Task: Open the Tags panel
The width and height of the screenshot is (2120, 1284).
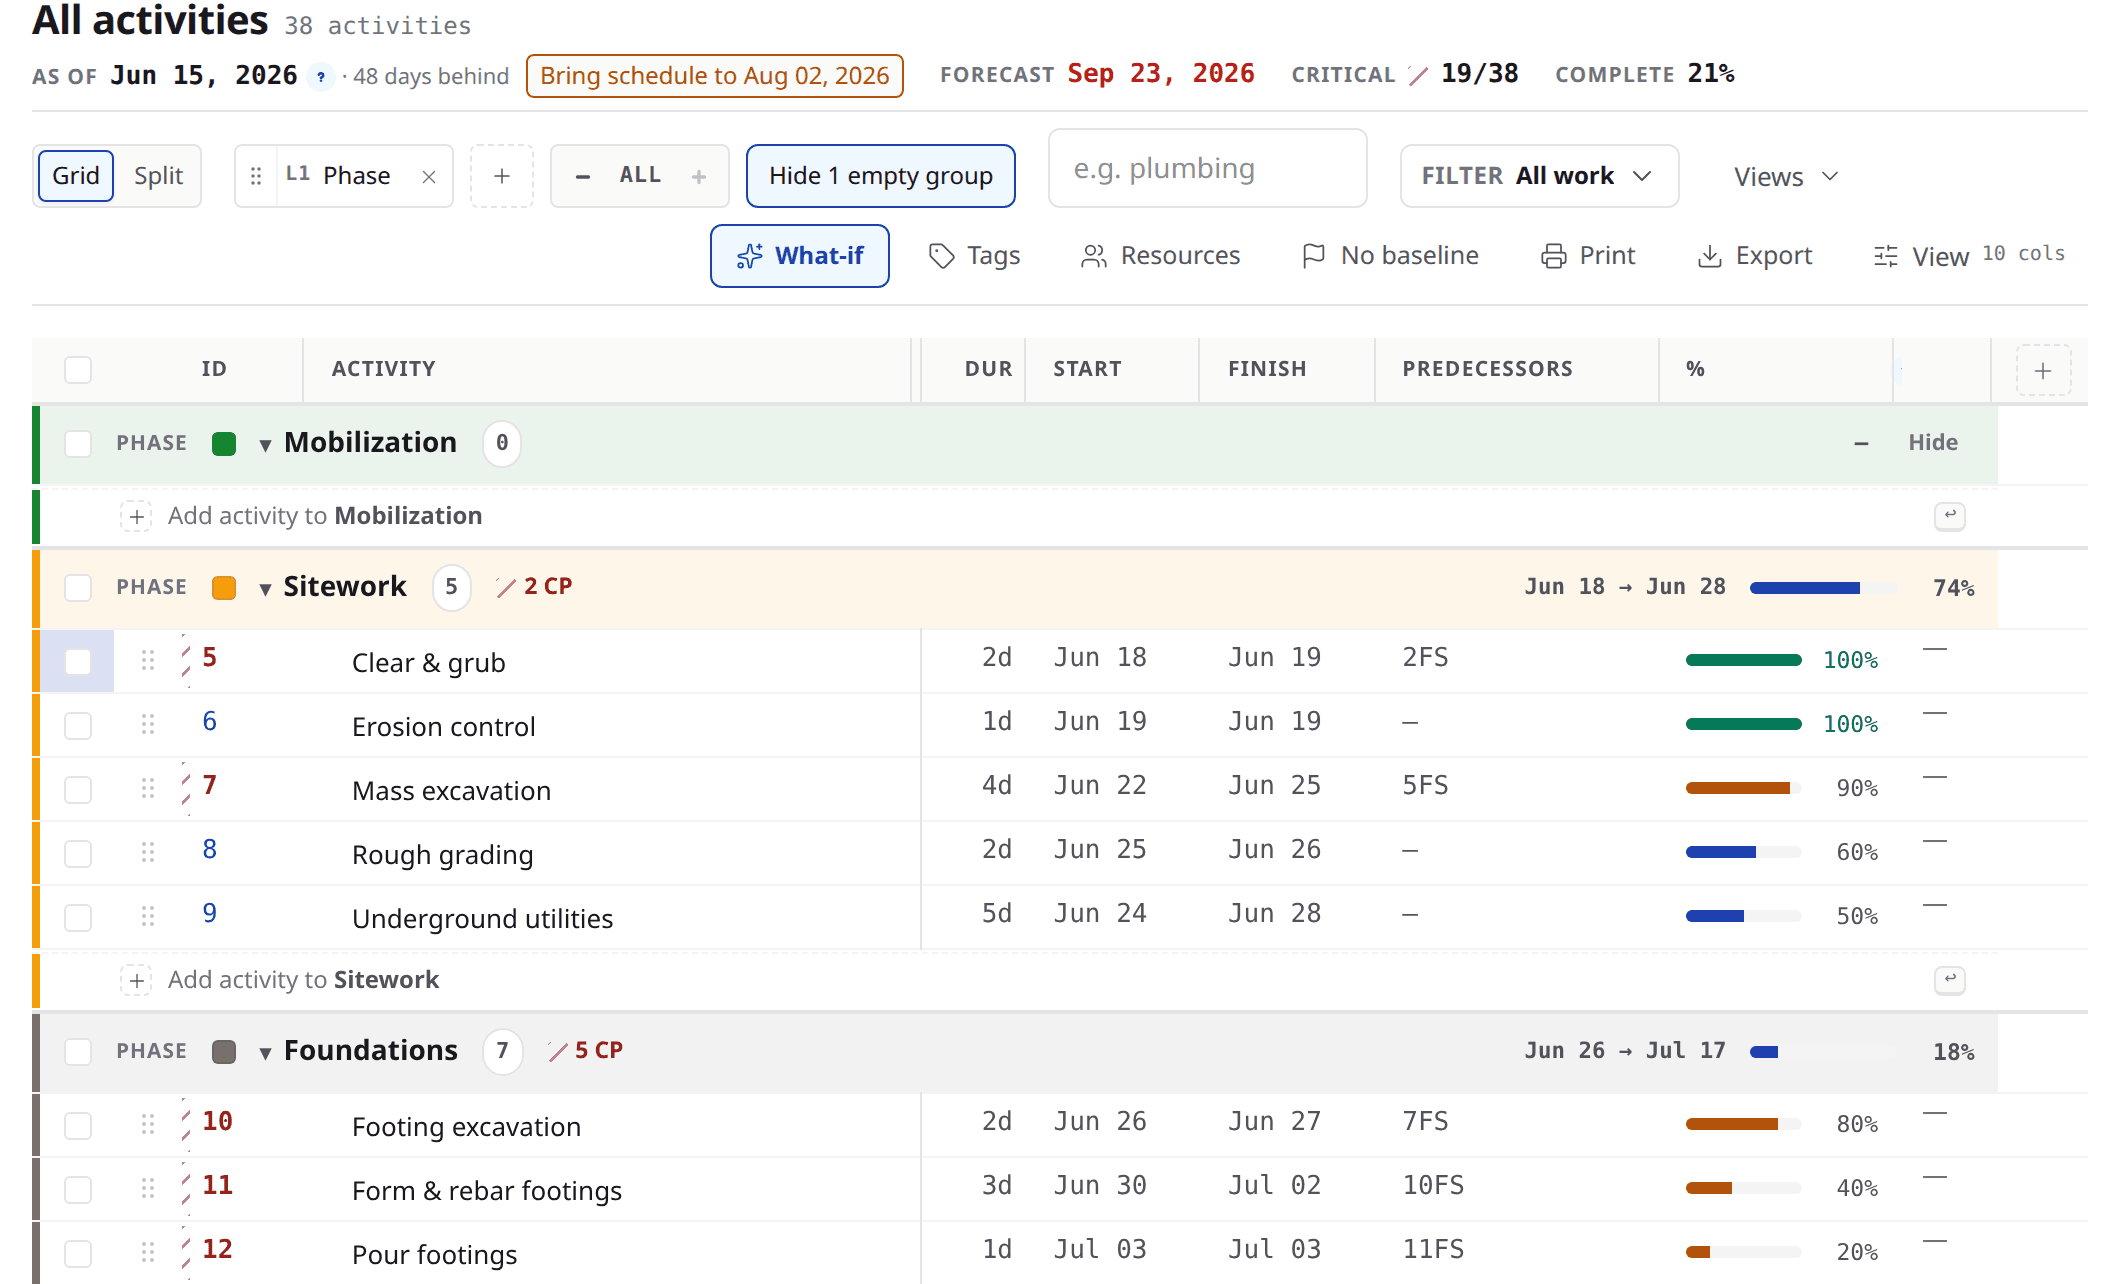Action: pyautogui.click(x=975, y=256)
